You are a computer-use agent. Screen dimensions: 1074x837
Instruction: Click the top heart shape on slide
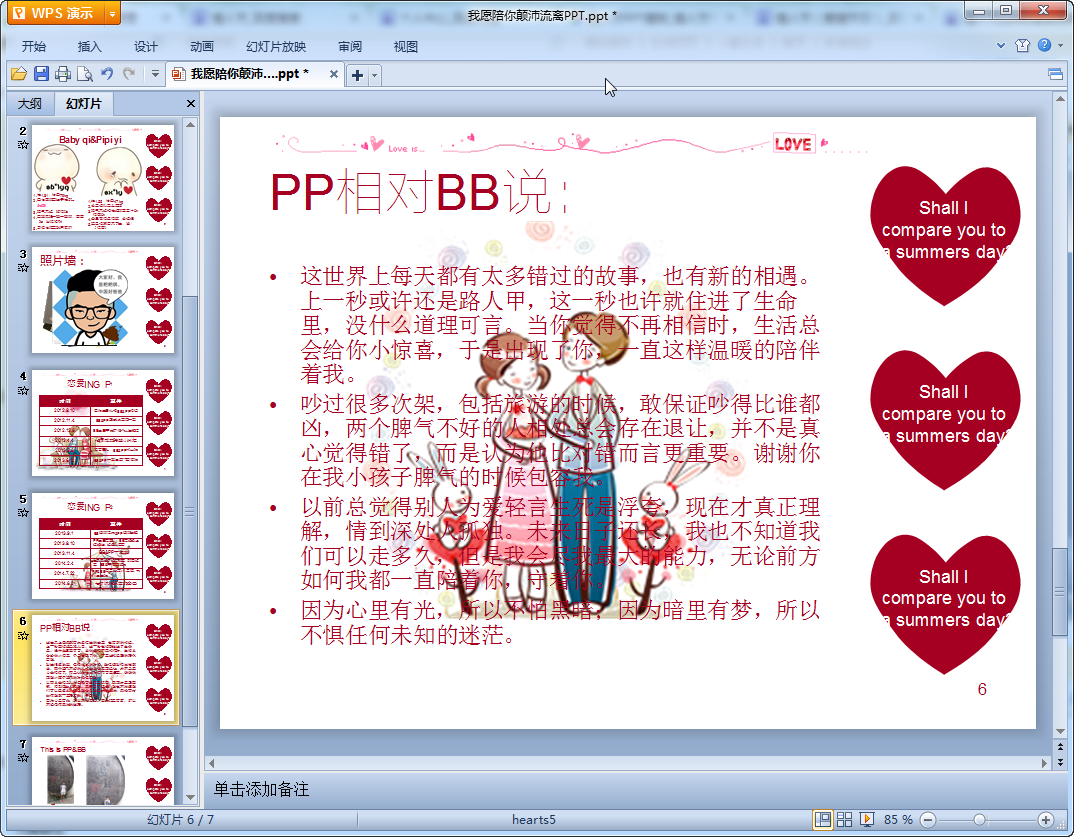pos(945,235)
